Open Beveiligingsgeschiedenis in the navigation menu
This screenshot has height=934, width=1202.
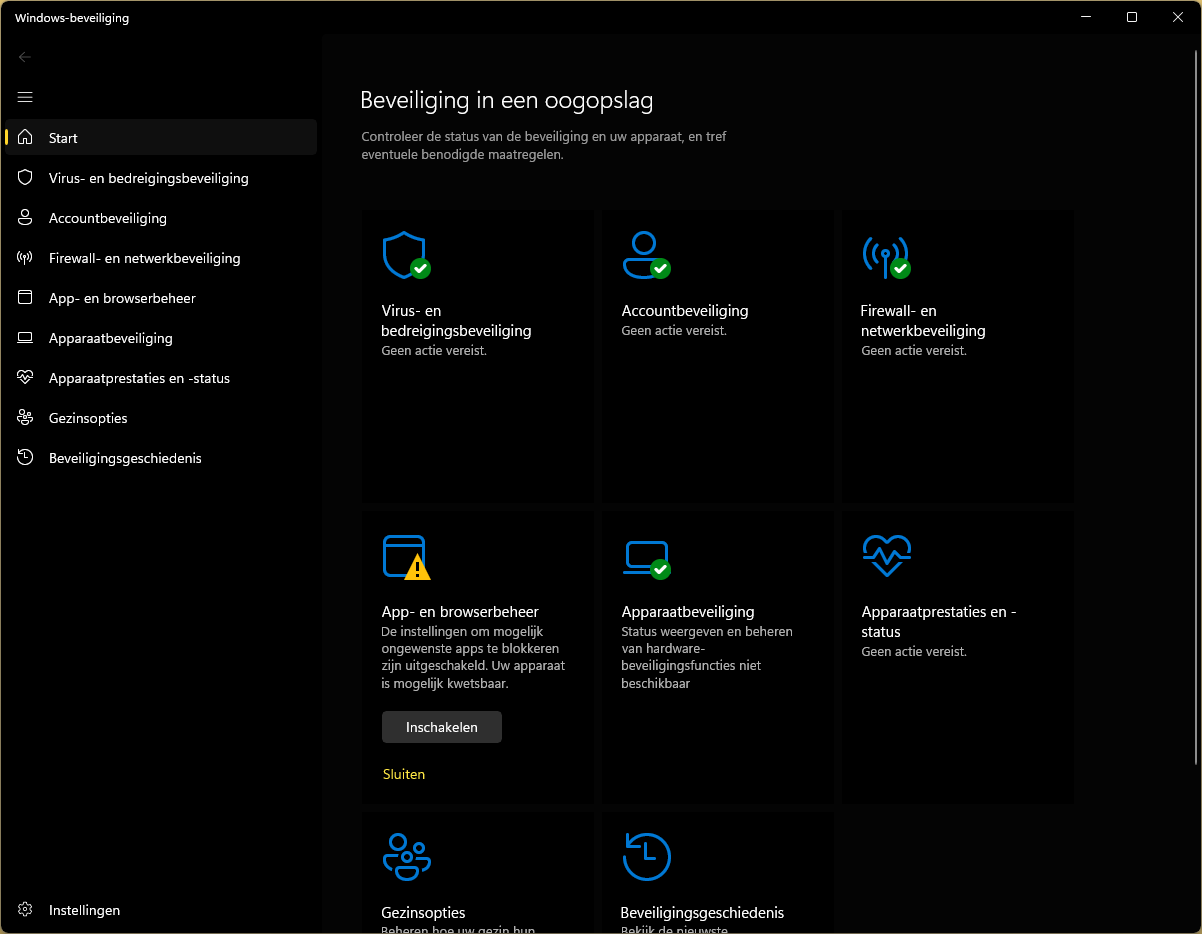(x=161, y=458)
